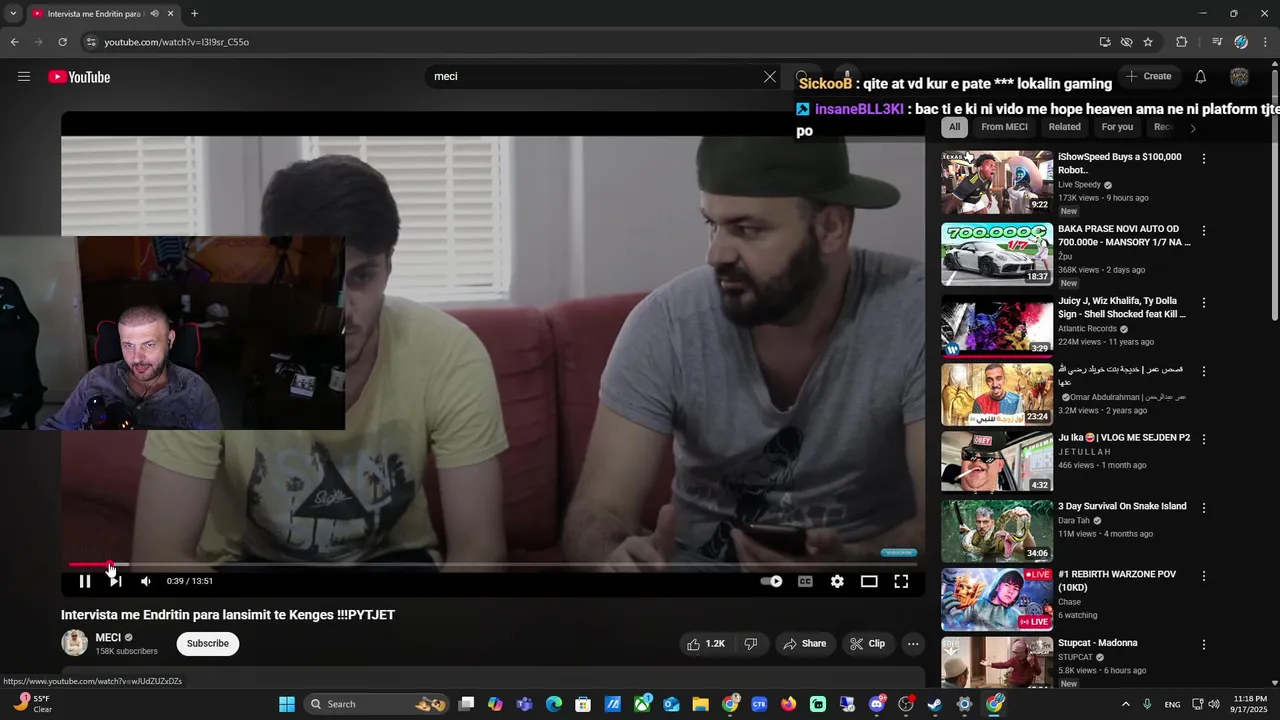This screenshot has height=720, width=1280.
Task: Open options for IShowSpeed robot video
Action: point(1204,159)
